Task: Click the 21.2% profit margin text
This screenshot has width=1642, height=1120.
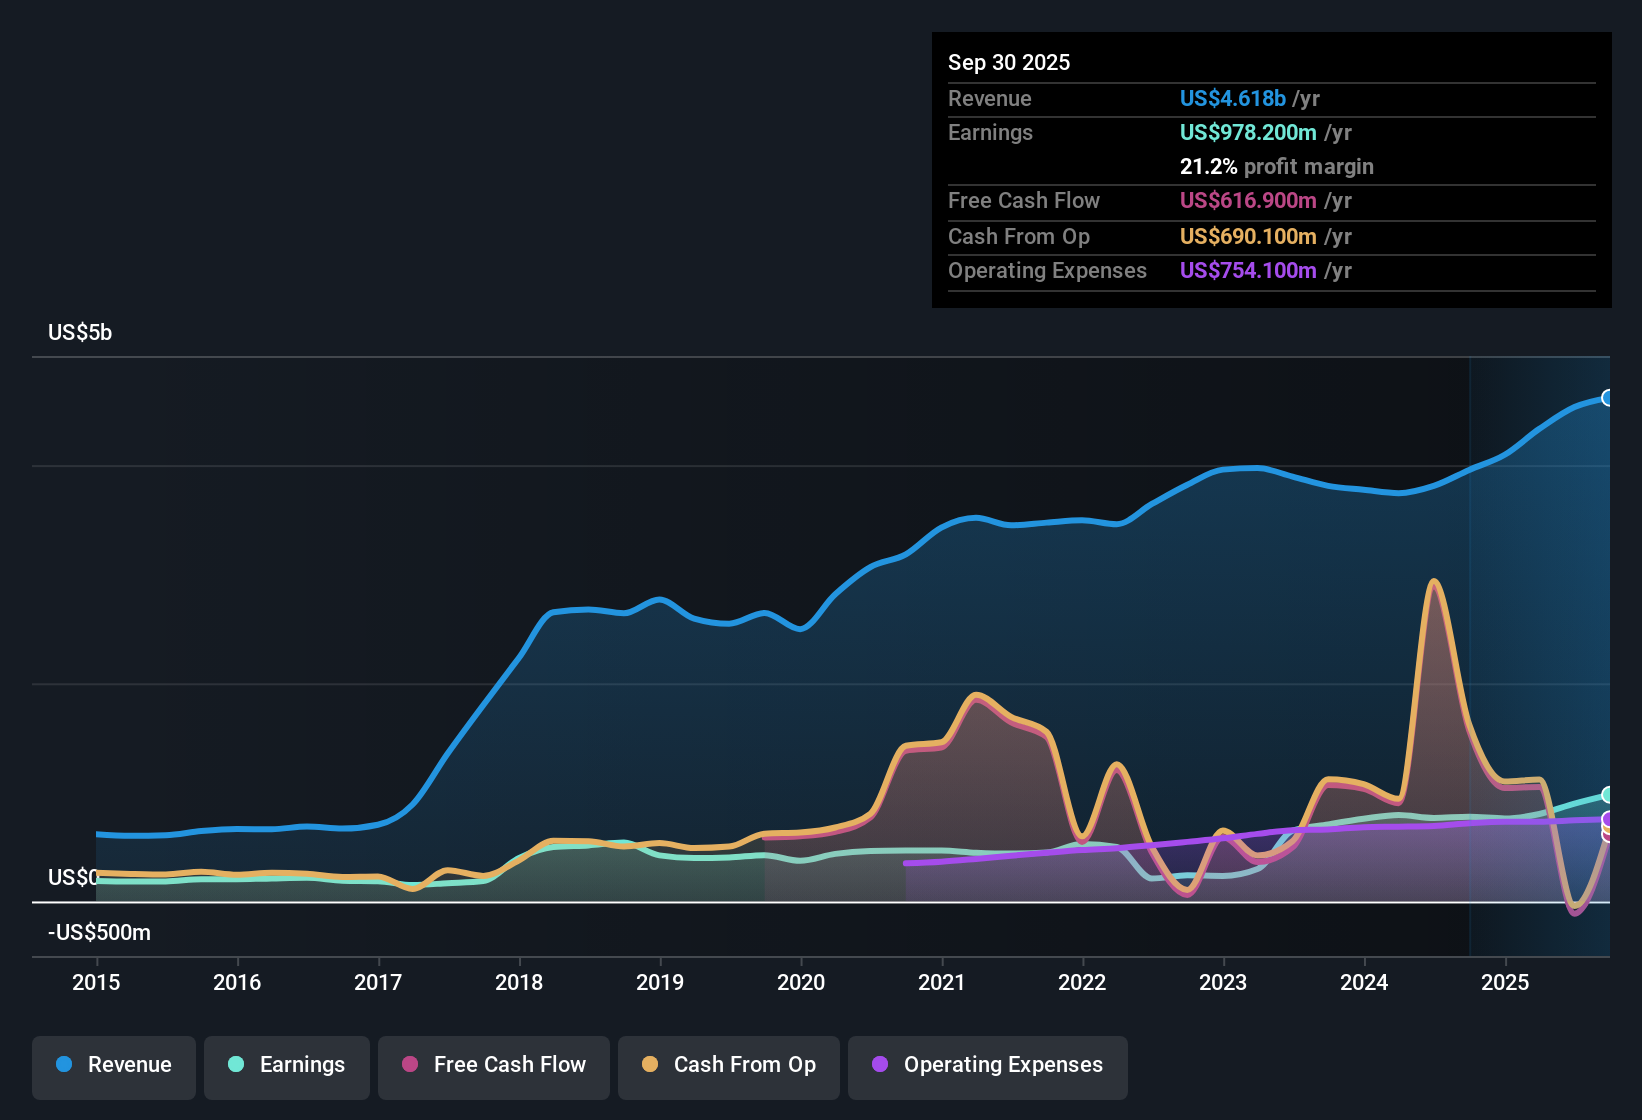Action: pyautogui.click(x=1277, y=167)
